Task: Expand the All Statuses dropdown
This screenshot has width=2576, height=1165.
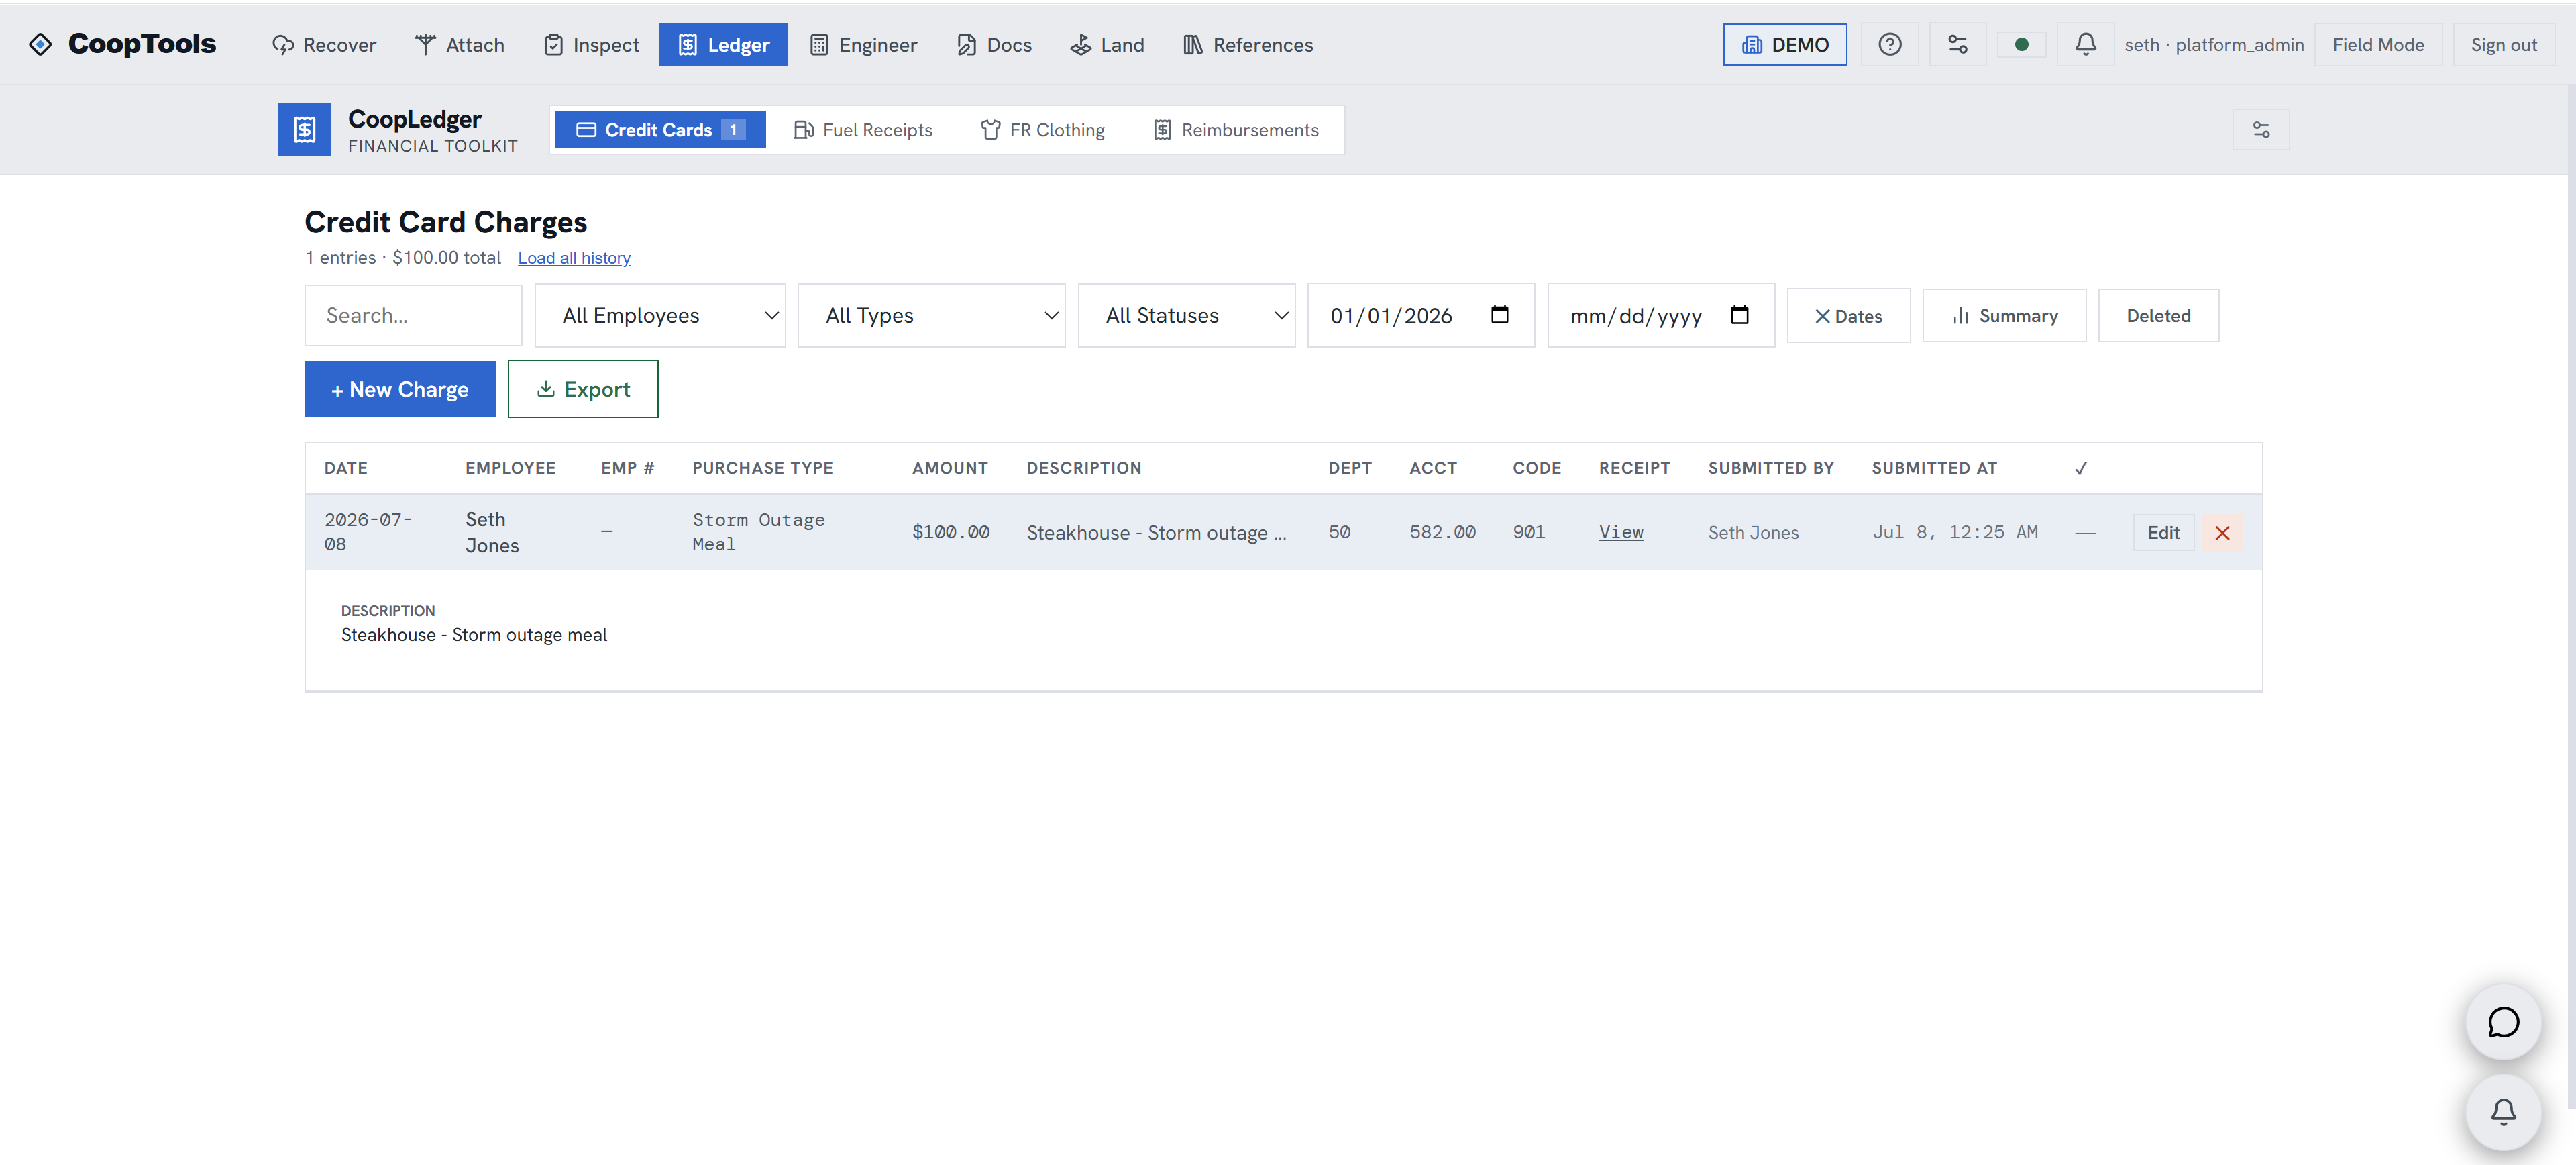Action: pyautogui.click(x=1186, y=315)
